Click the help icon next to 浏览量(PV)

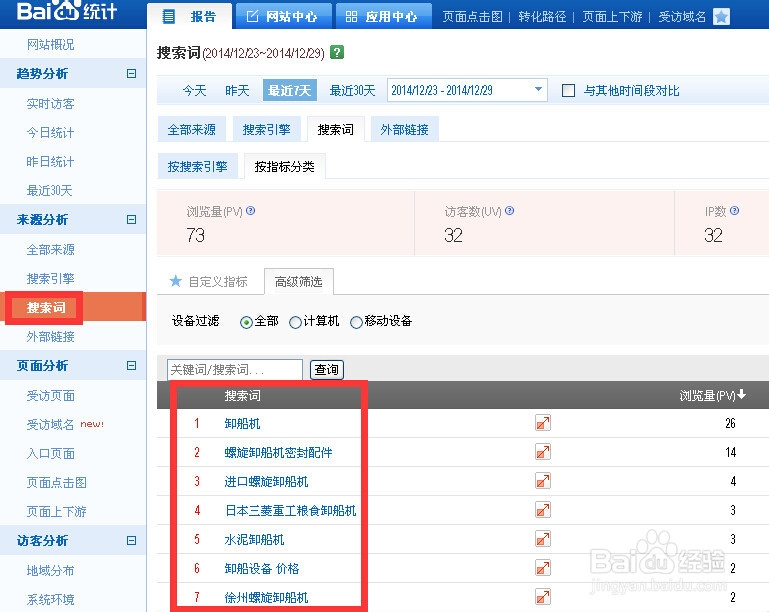click(251, 211)
